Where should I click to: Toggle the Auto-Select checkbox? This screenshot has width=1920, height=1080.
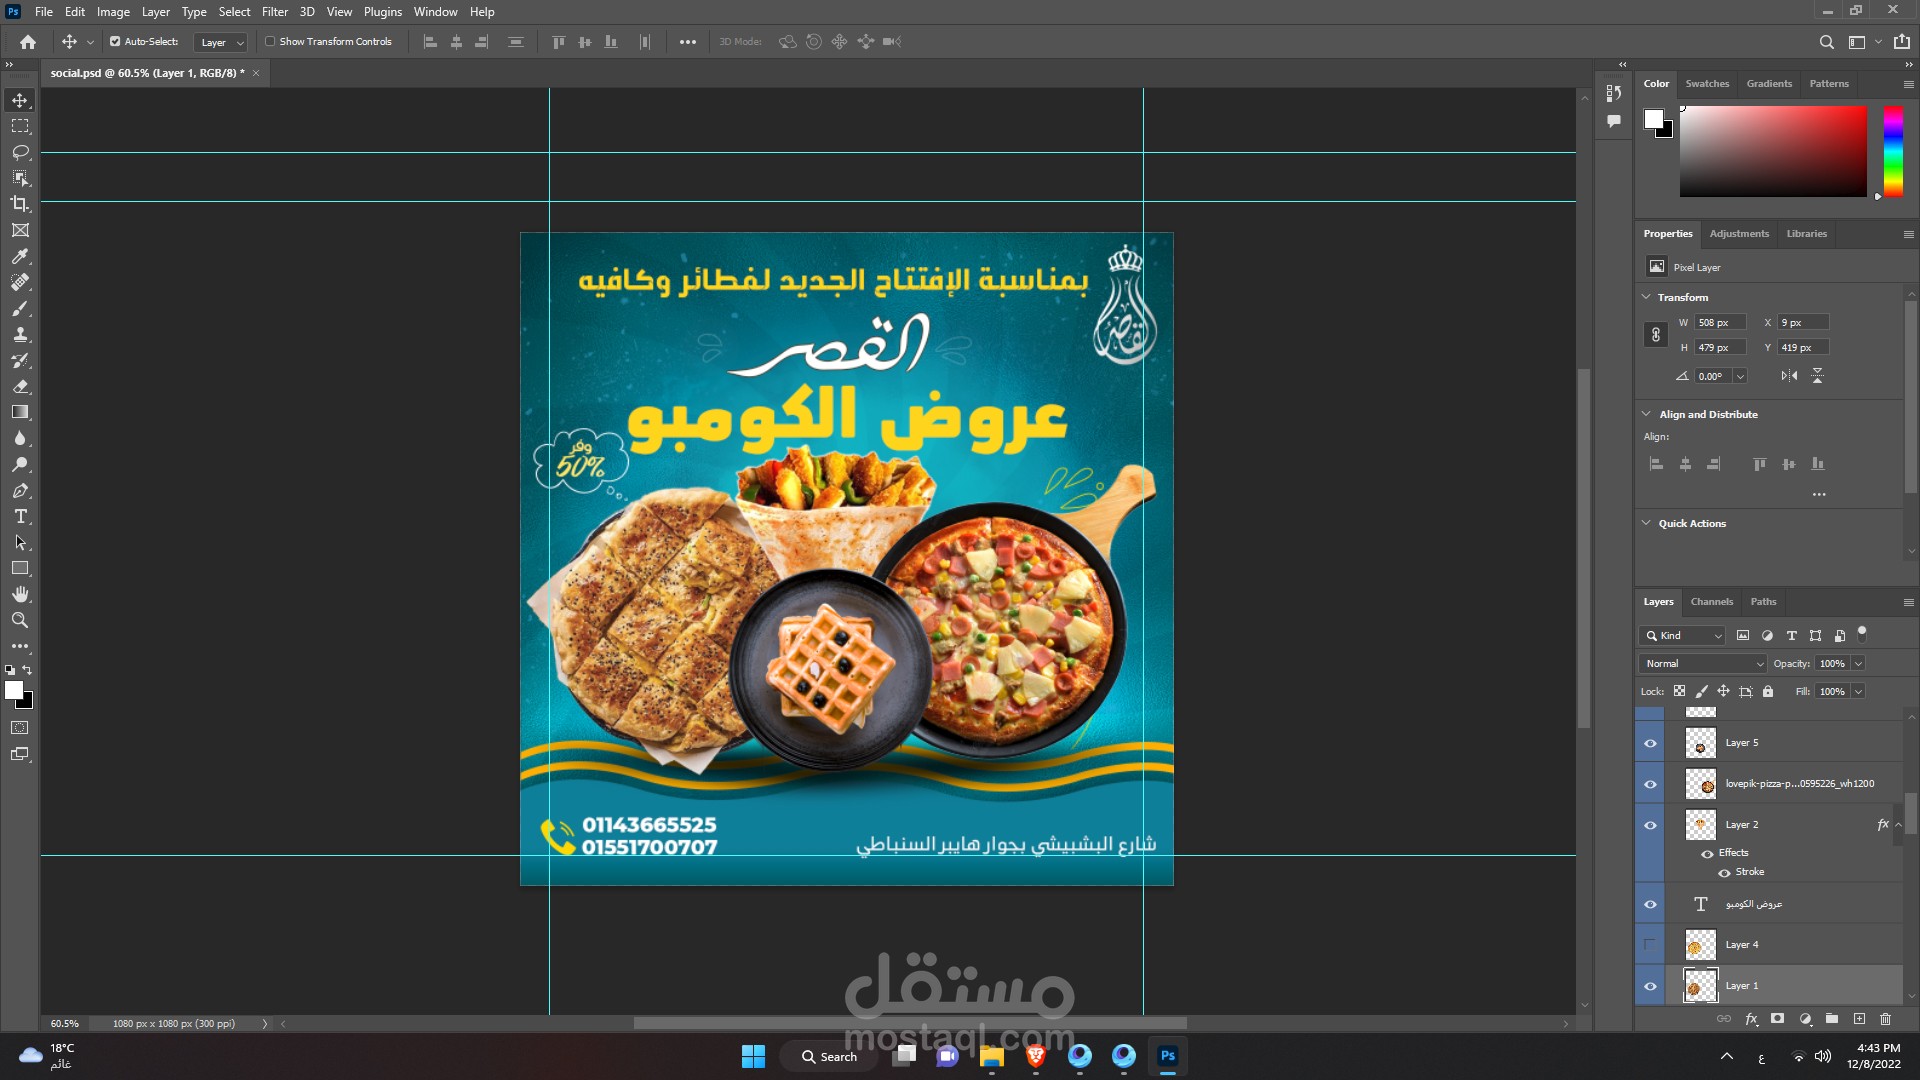[115, 42]
